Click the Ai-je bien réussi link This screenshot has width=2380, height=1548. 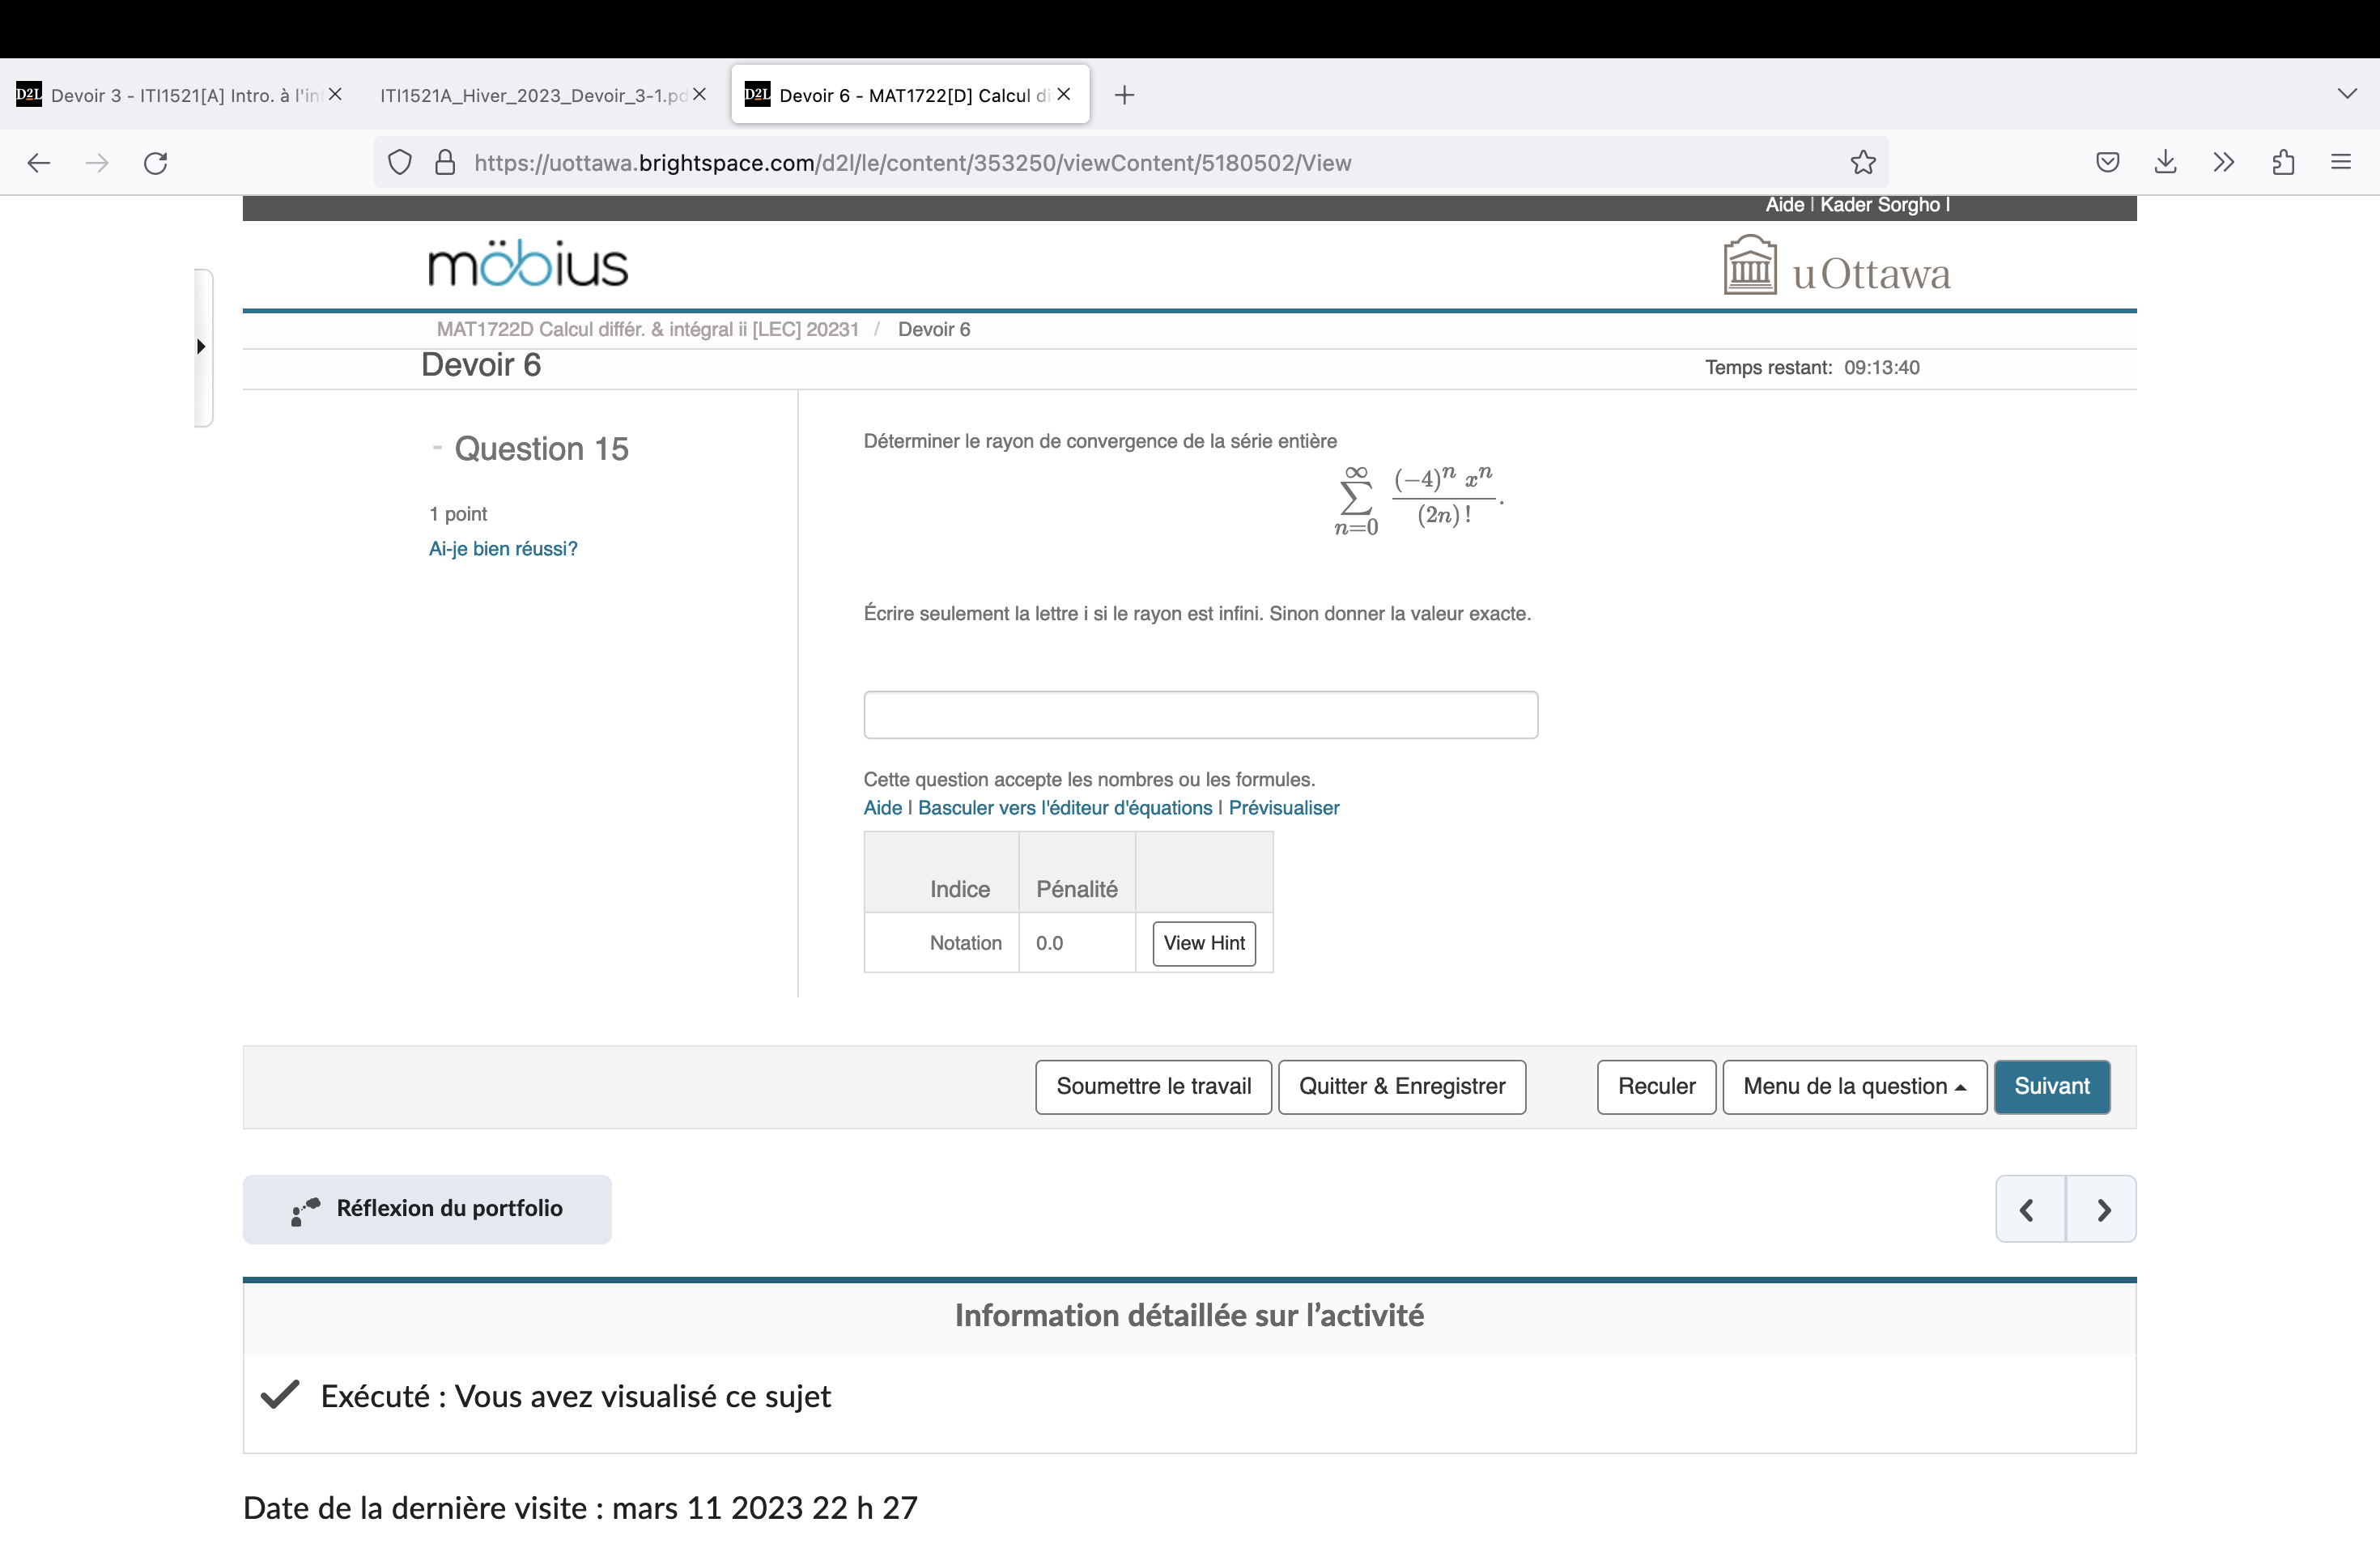click(x=502, y=548)
